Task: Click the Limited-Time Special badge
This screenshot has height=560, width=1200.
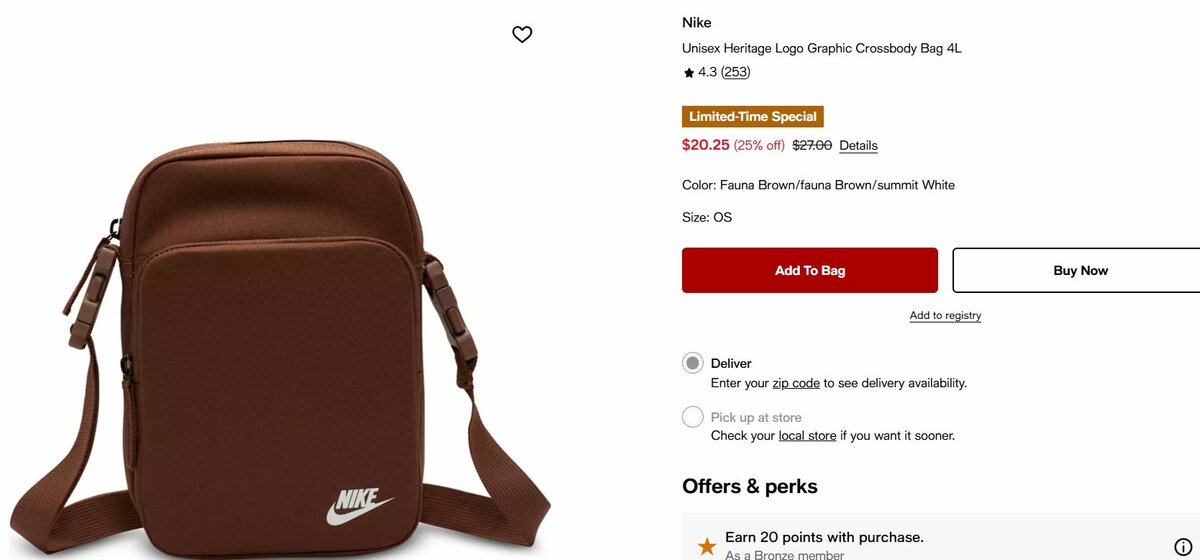Action: pyautogui.click(x=753, y=117)
